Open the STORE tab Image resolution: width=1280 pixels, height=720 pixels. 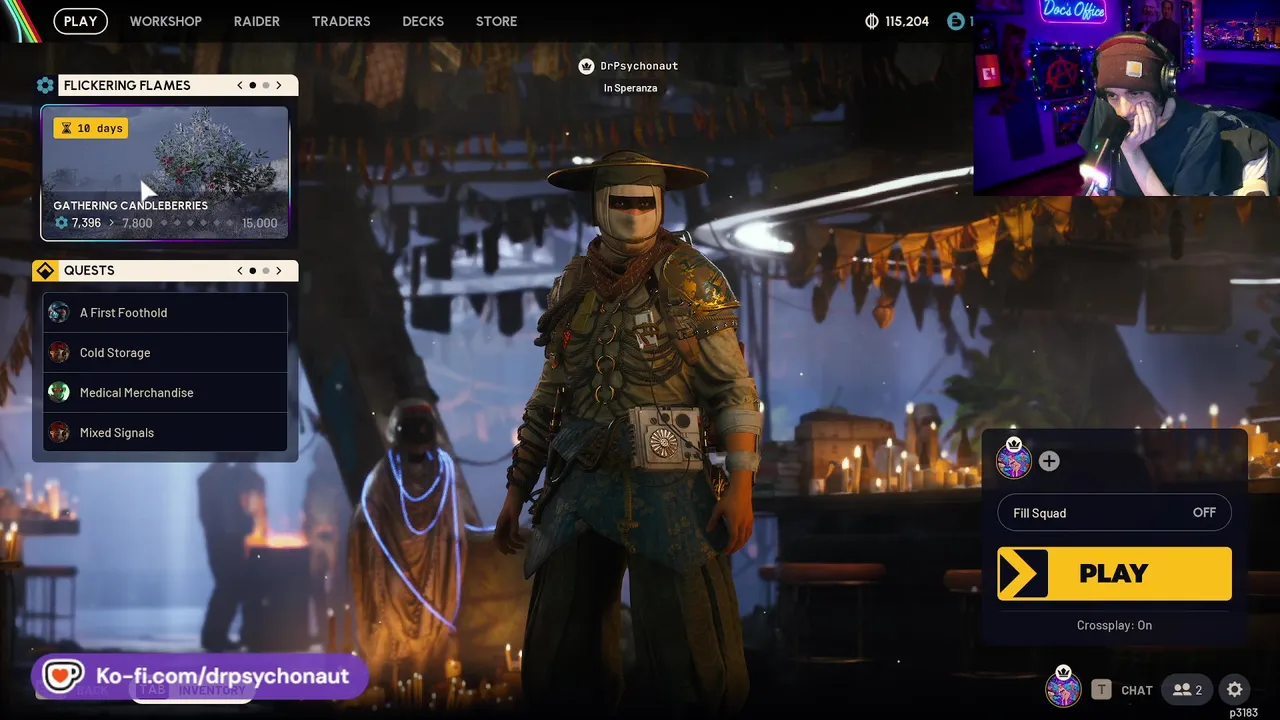point(497,21)
